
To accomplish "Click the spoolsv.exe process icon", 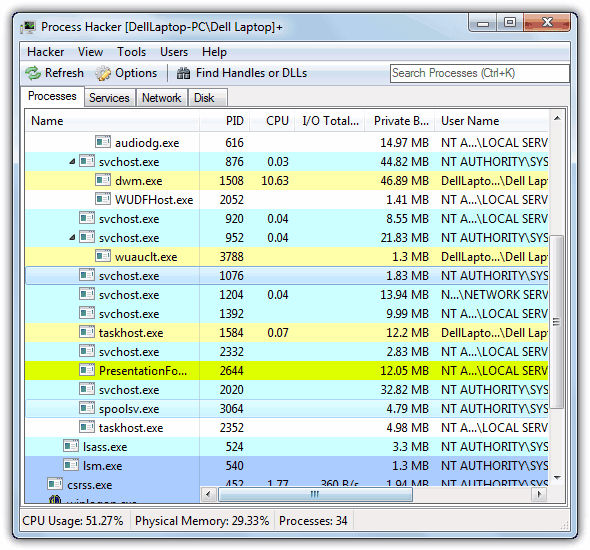I will click(87, 408).
